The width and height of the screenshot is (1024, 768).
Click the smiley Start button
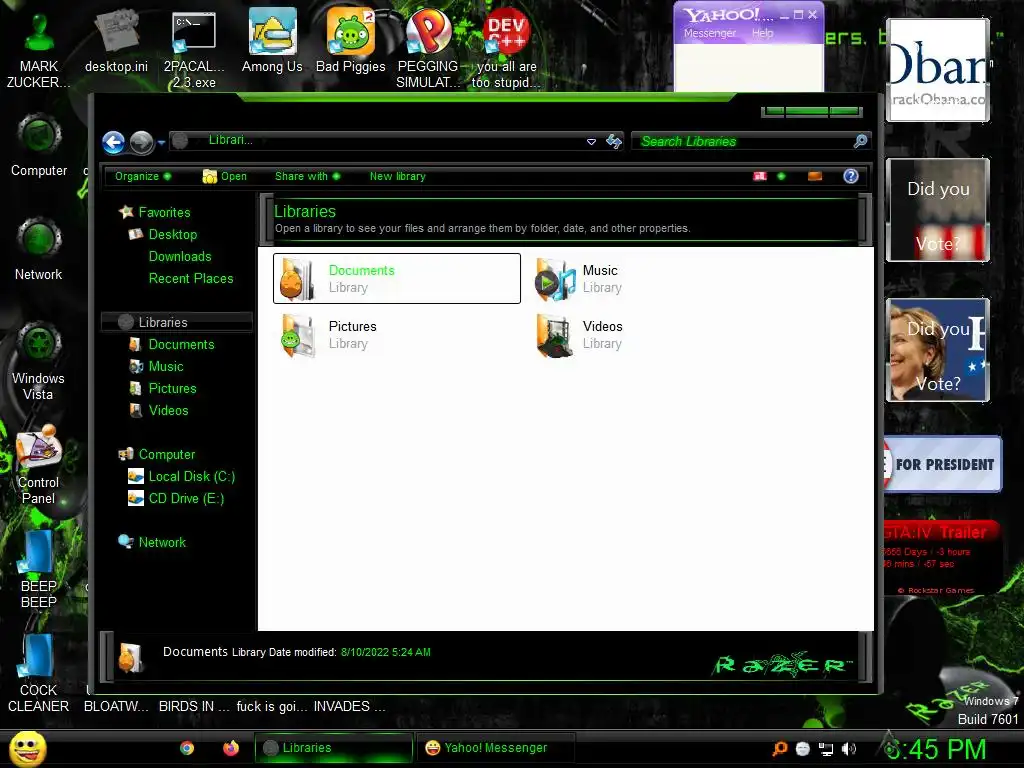[x=28, y=748]
